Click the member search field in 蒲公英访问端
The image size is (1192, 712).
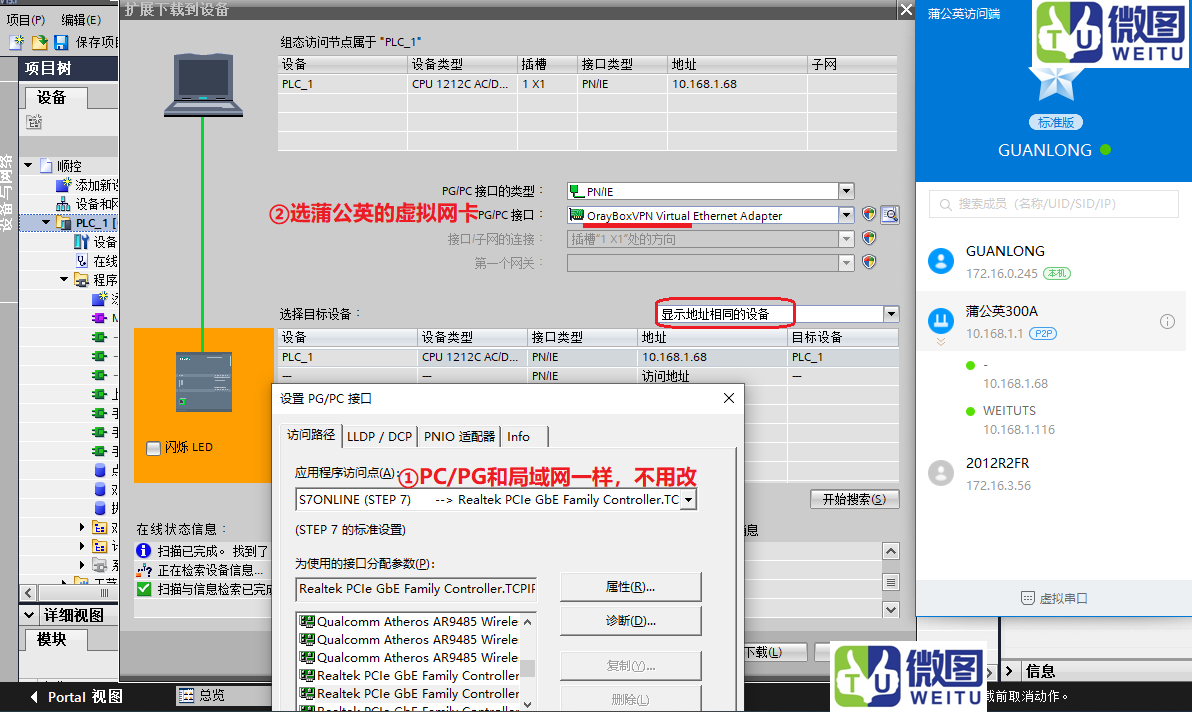(x=1053, y=204)
